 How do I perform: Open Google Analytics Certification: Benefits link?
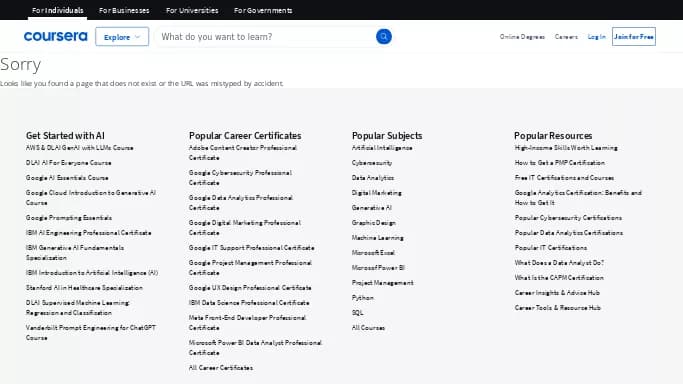pyautogui.click(x=578, y=198)
